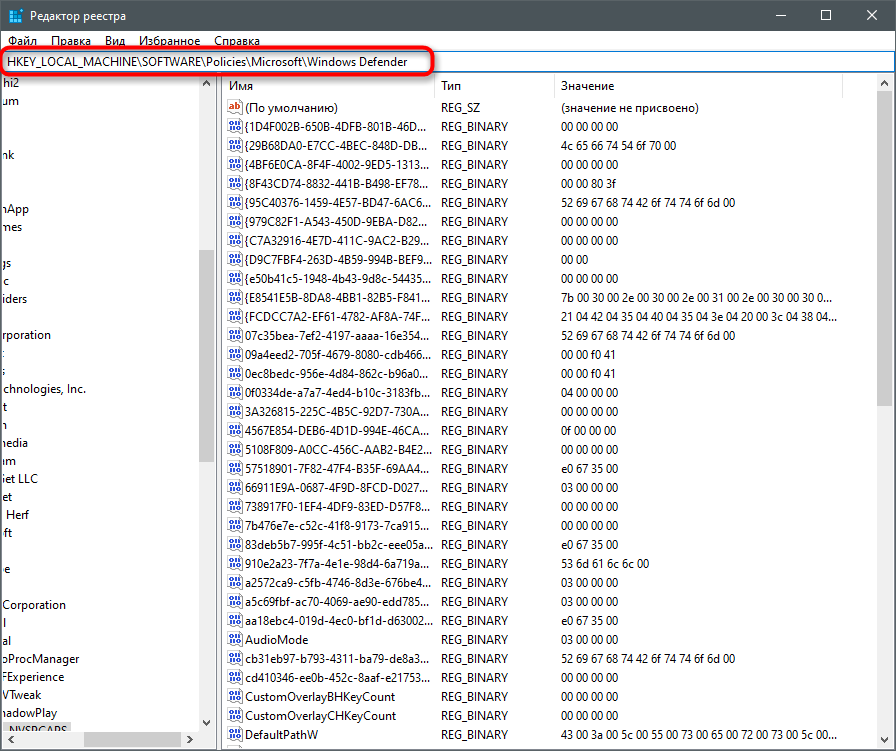
Task: Sort values by the Имя column header
Action: tap(241, 86)
